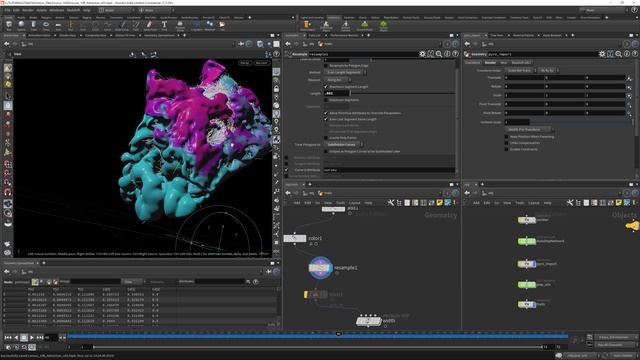Select the Sphere shelf tool
This screenshot has height=360, width=640.
[x=21, y=25]
